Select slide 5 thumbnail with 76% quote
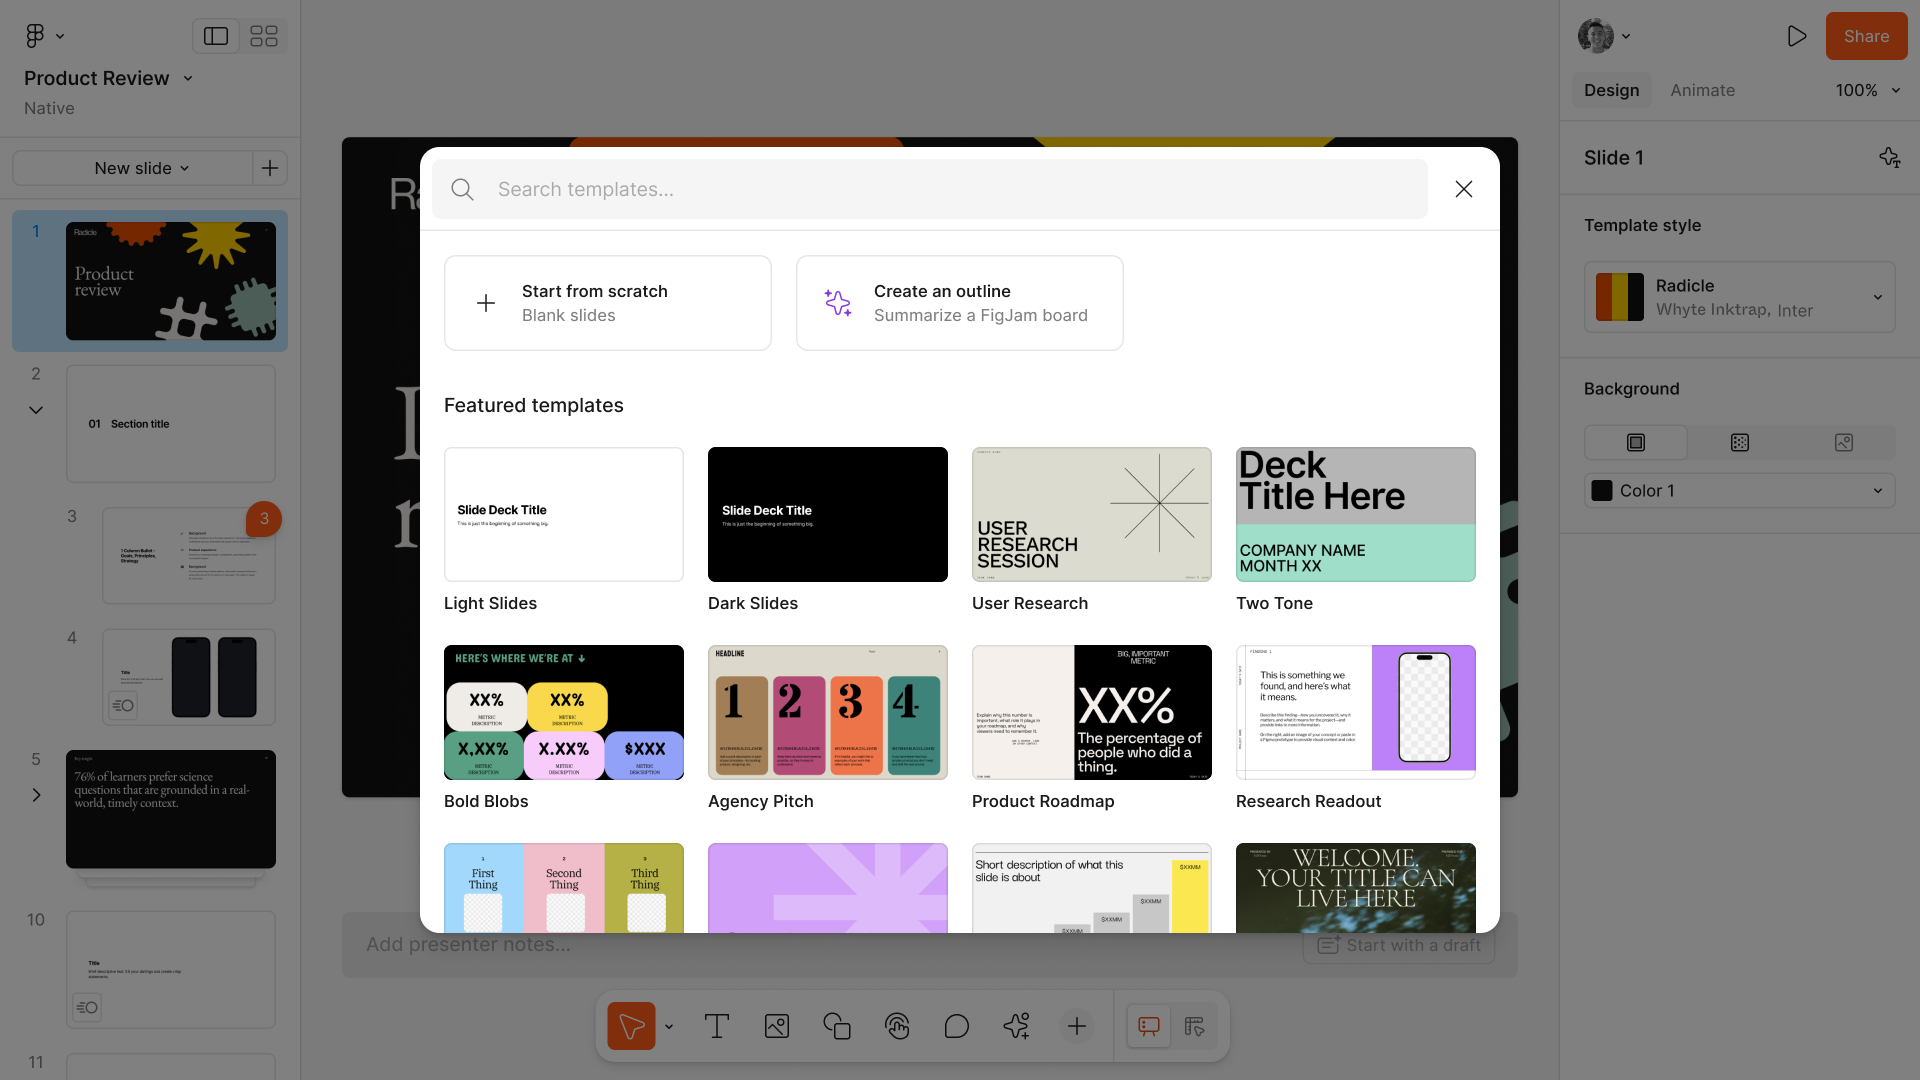The height and width of the screenshot is (1080, 1920). point(171,809)
